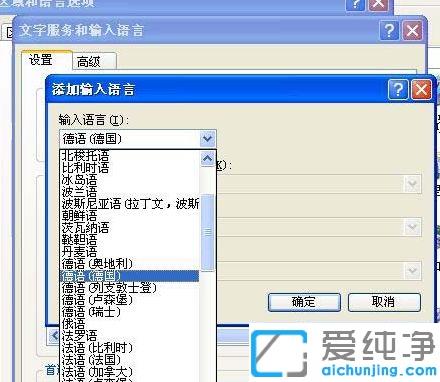Select 法语 (法国) in the list

coord(130,360)
